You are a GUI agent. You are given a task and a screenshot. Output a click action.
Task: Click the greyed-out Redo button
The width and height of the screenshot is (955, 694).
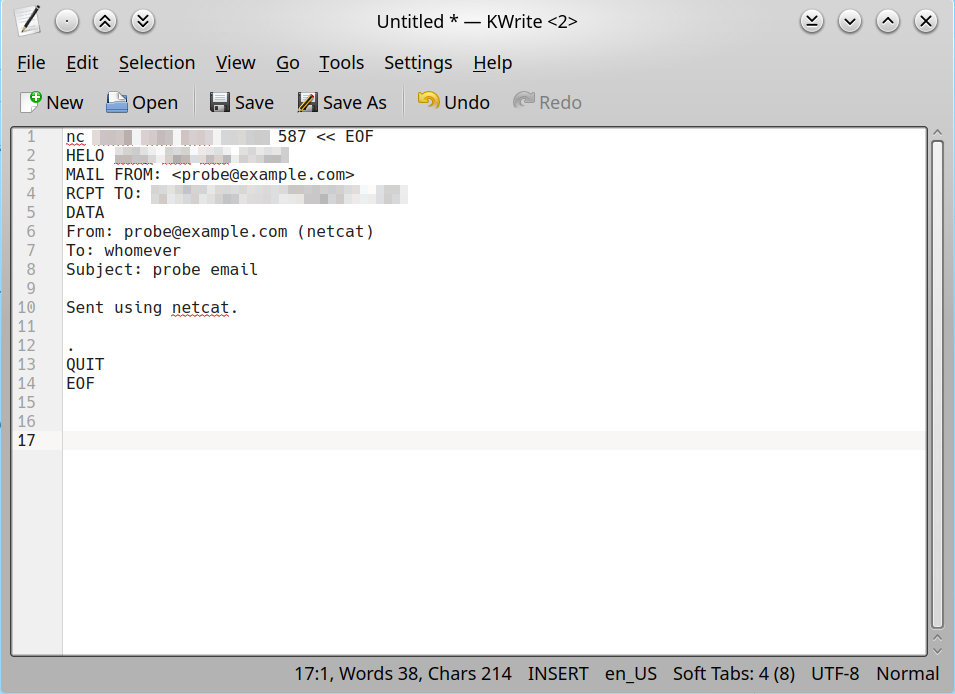(x=548, y=102)
